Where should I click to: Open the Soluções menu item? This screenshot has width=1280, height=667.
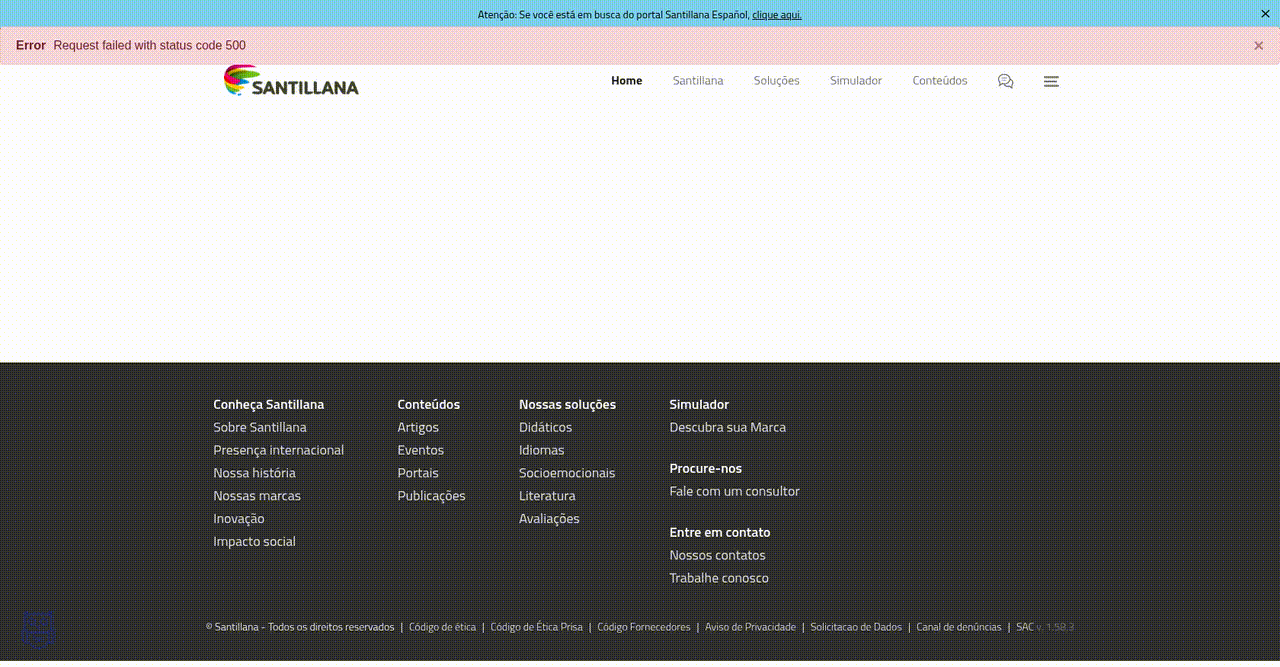tap(777, 81)
